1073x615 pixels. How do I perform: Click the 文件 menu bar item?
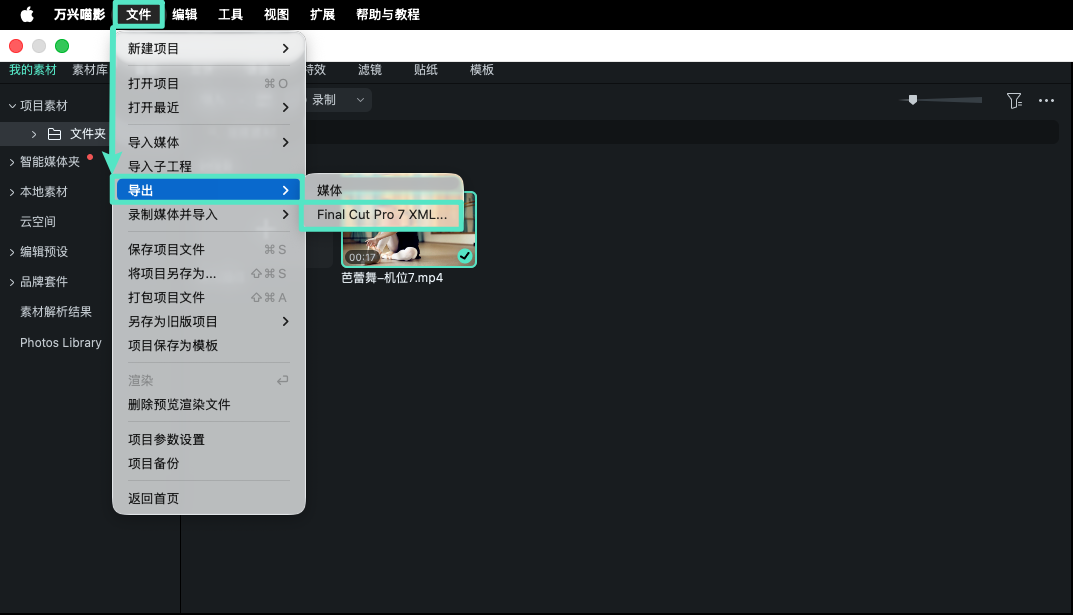(x=138, y=14)
